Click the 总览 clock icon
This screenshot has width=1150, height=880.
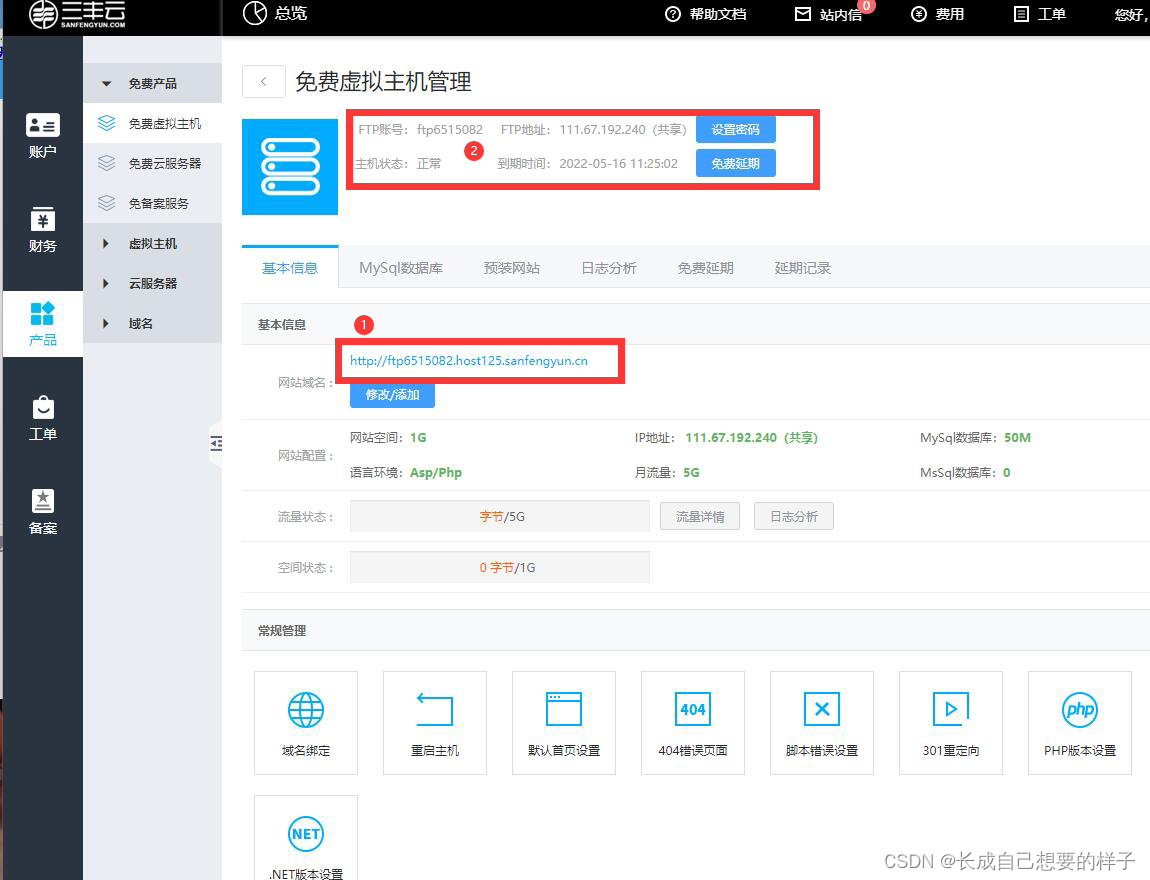(x=254, y=13)
